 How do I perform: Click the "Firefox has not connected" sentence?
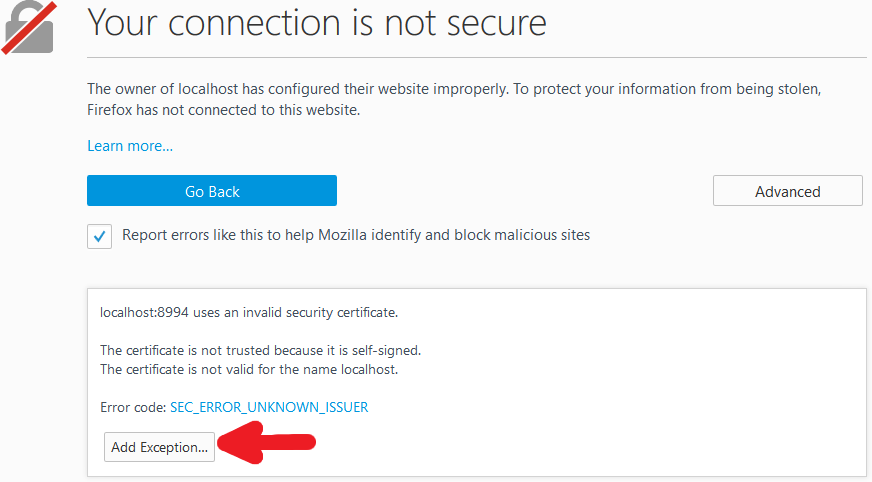click(x=223, y=110)
